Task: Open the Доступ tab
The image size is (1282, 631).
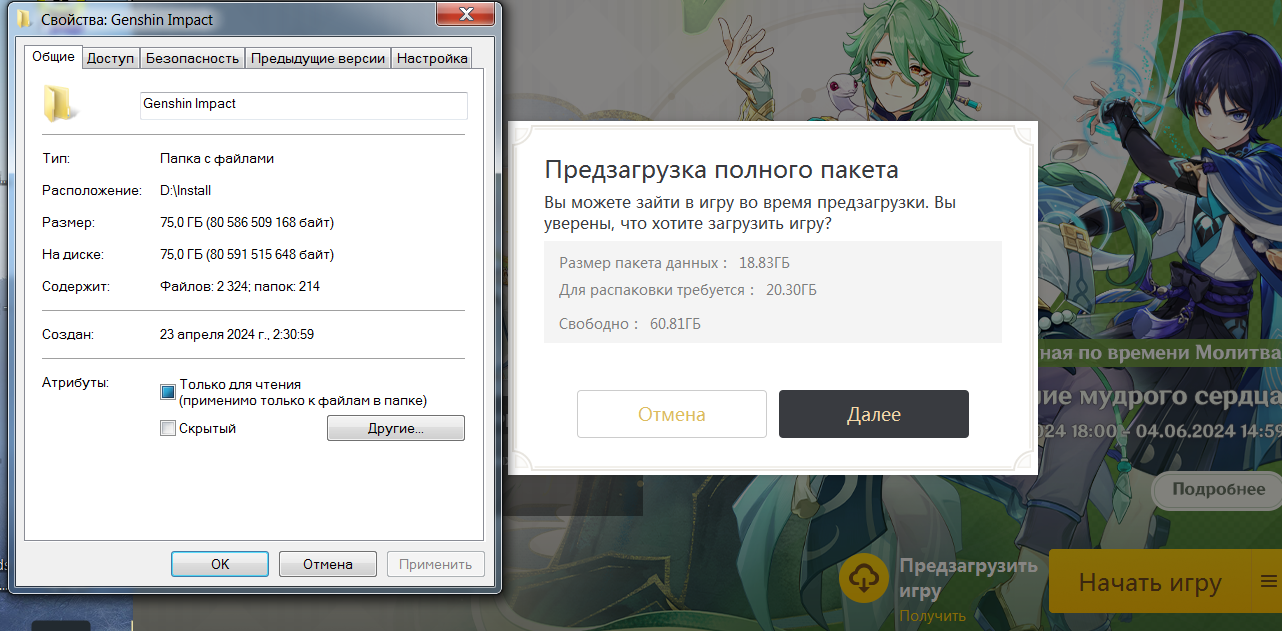Action: pyautogui.click(x=110, y=58)
